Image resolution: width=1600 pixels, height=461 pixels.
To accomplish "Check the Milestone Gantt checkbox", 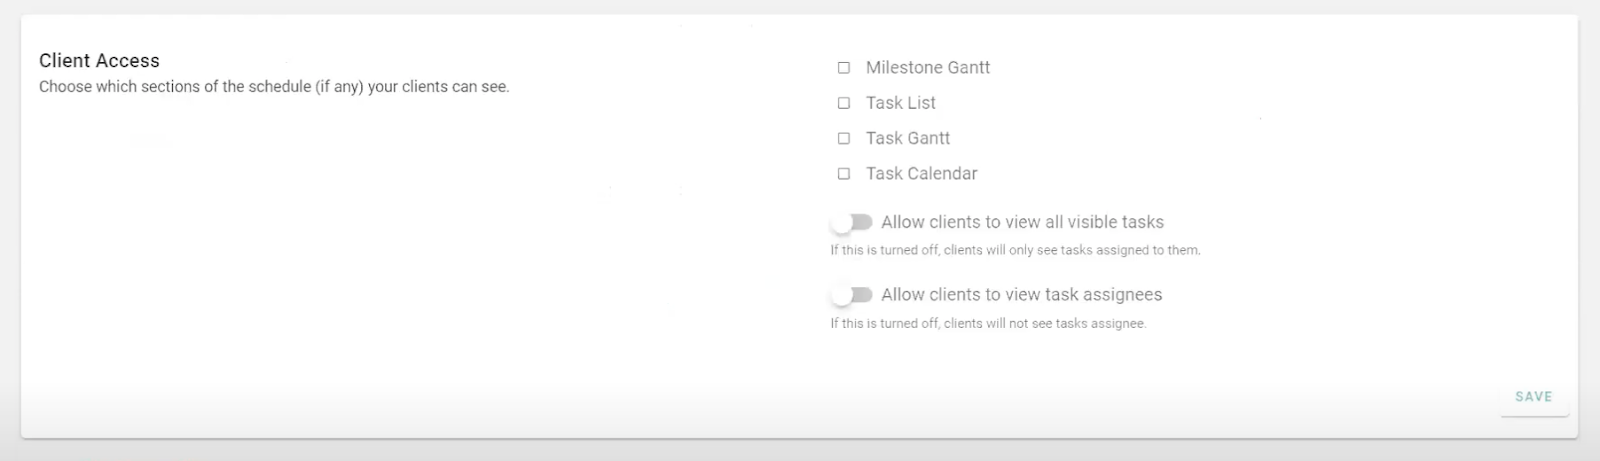I will click(844, 68).
